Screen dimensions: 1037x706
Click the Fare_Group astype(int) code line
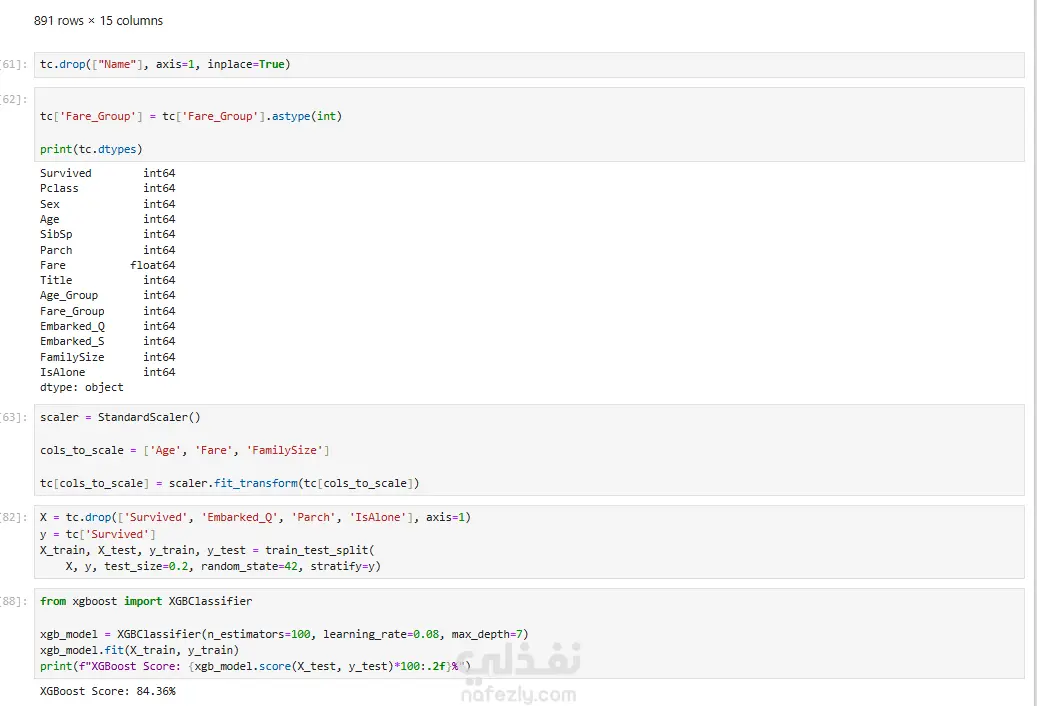point(191,116)
